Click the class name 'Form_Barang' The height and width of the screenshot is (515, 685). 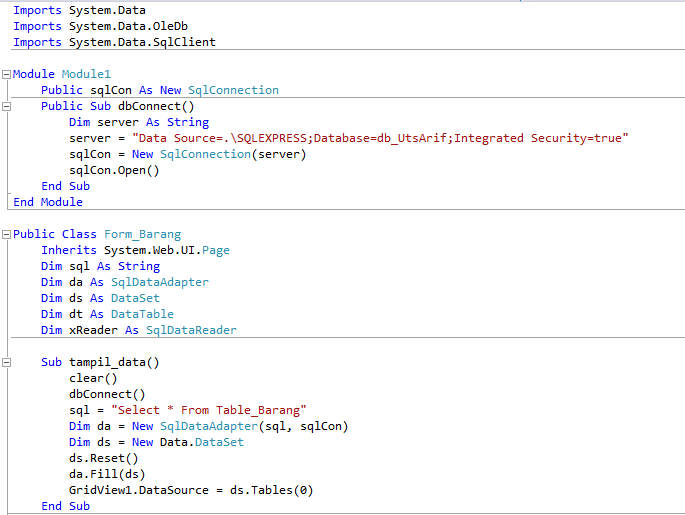(x=142, y=235)
